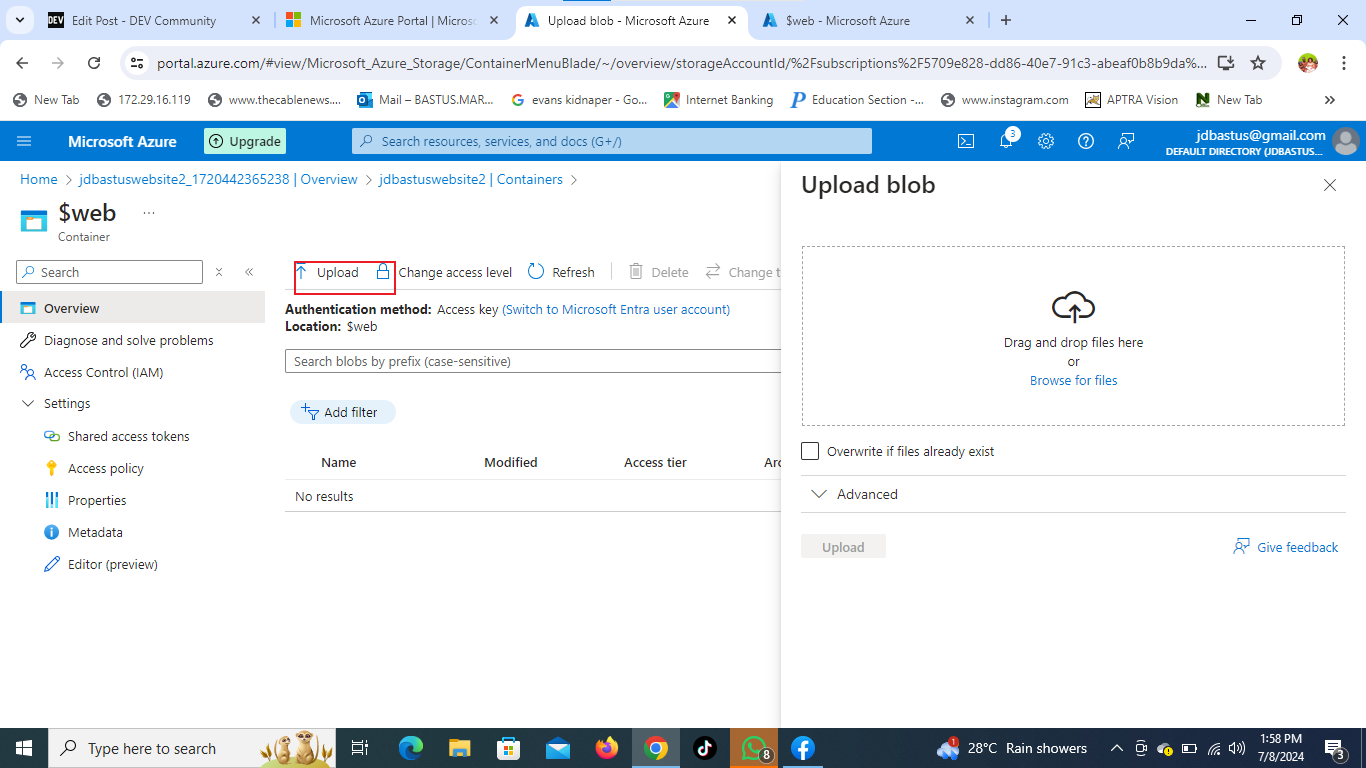Sort by the Access tier column header

tap(655, 462)
